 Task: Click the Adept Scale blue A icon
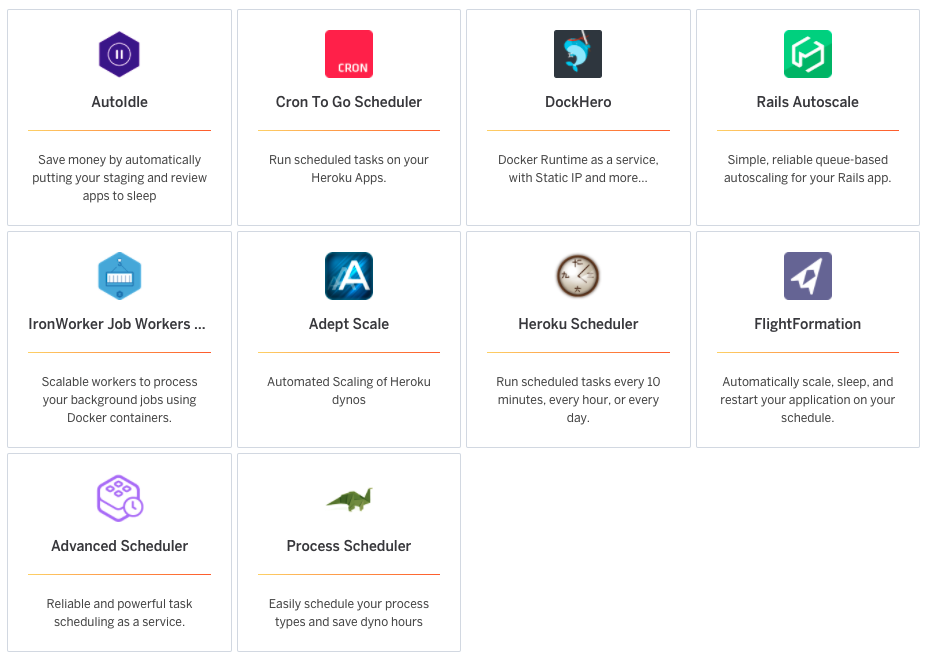tap(349, 276)
